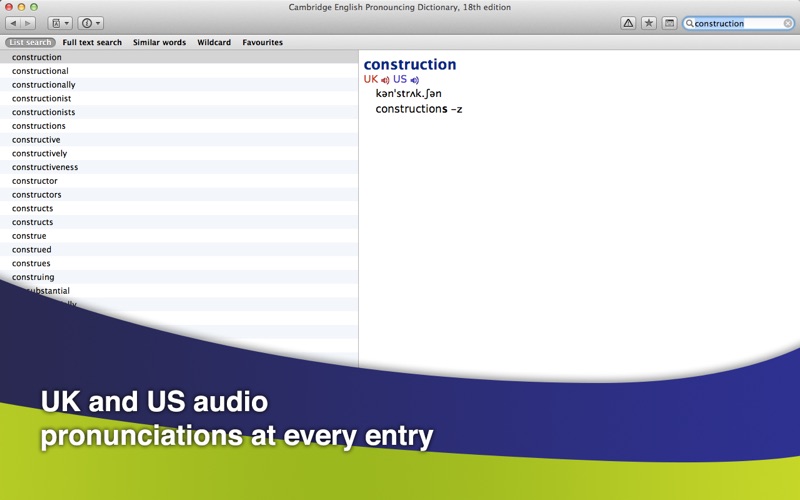Switch to the Similar words tab
The image size is (800, 500).
159,43
